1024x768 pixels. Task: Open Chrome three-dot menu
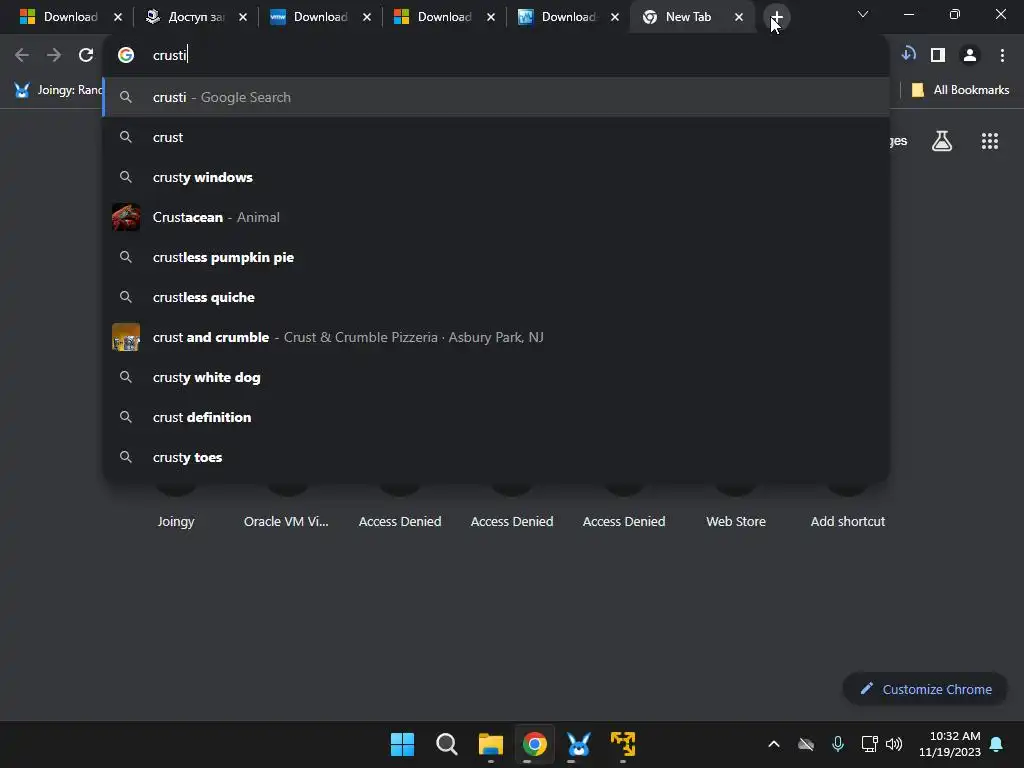1002,55
